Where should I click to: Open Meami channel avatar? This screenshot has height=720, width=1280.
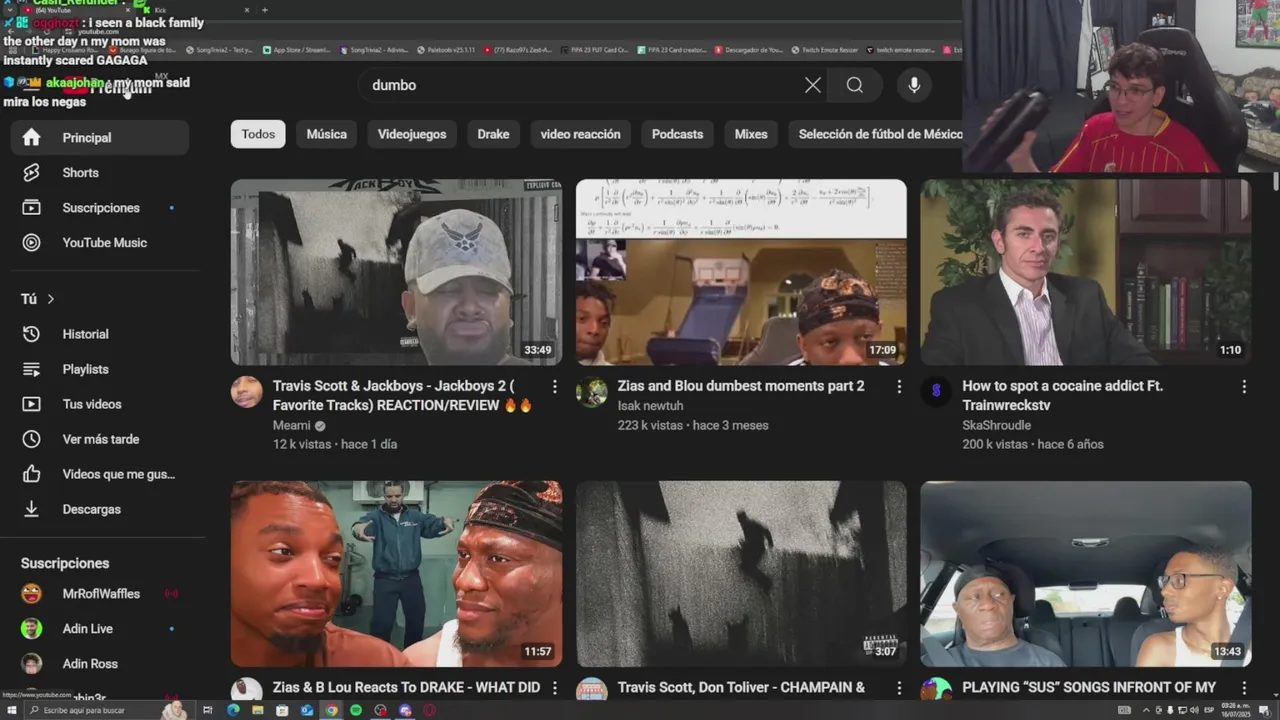point(247,392)
